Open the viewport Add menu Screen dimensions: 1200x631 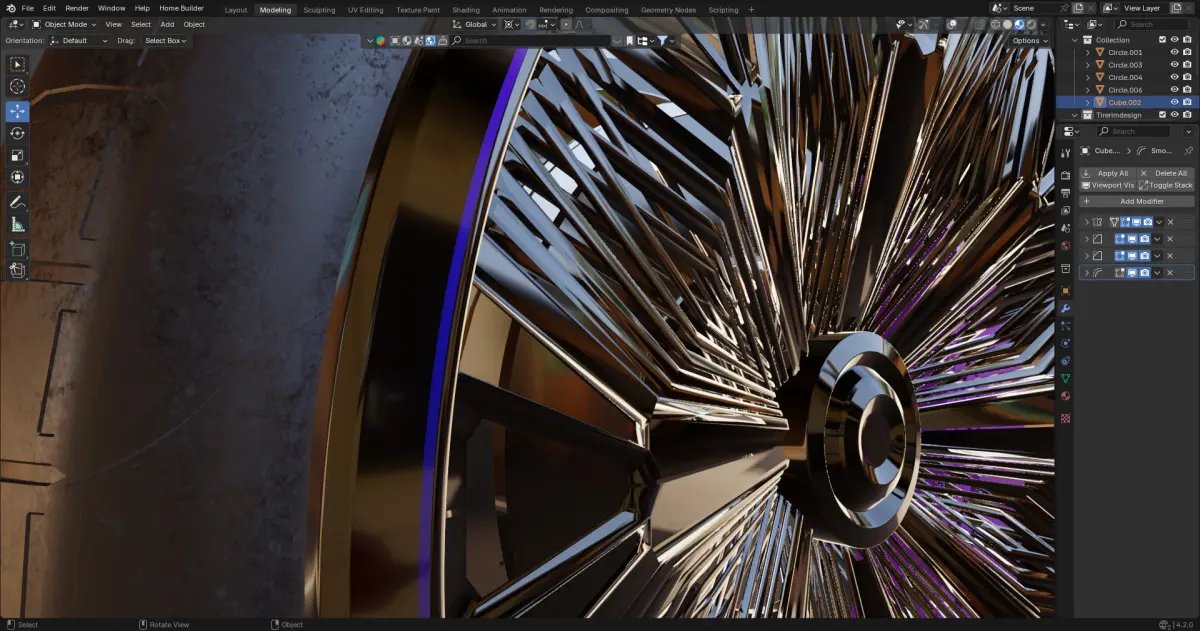pos(167,24)
